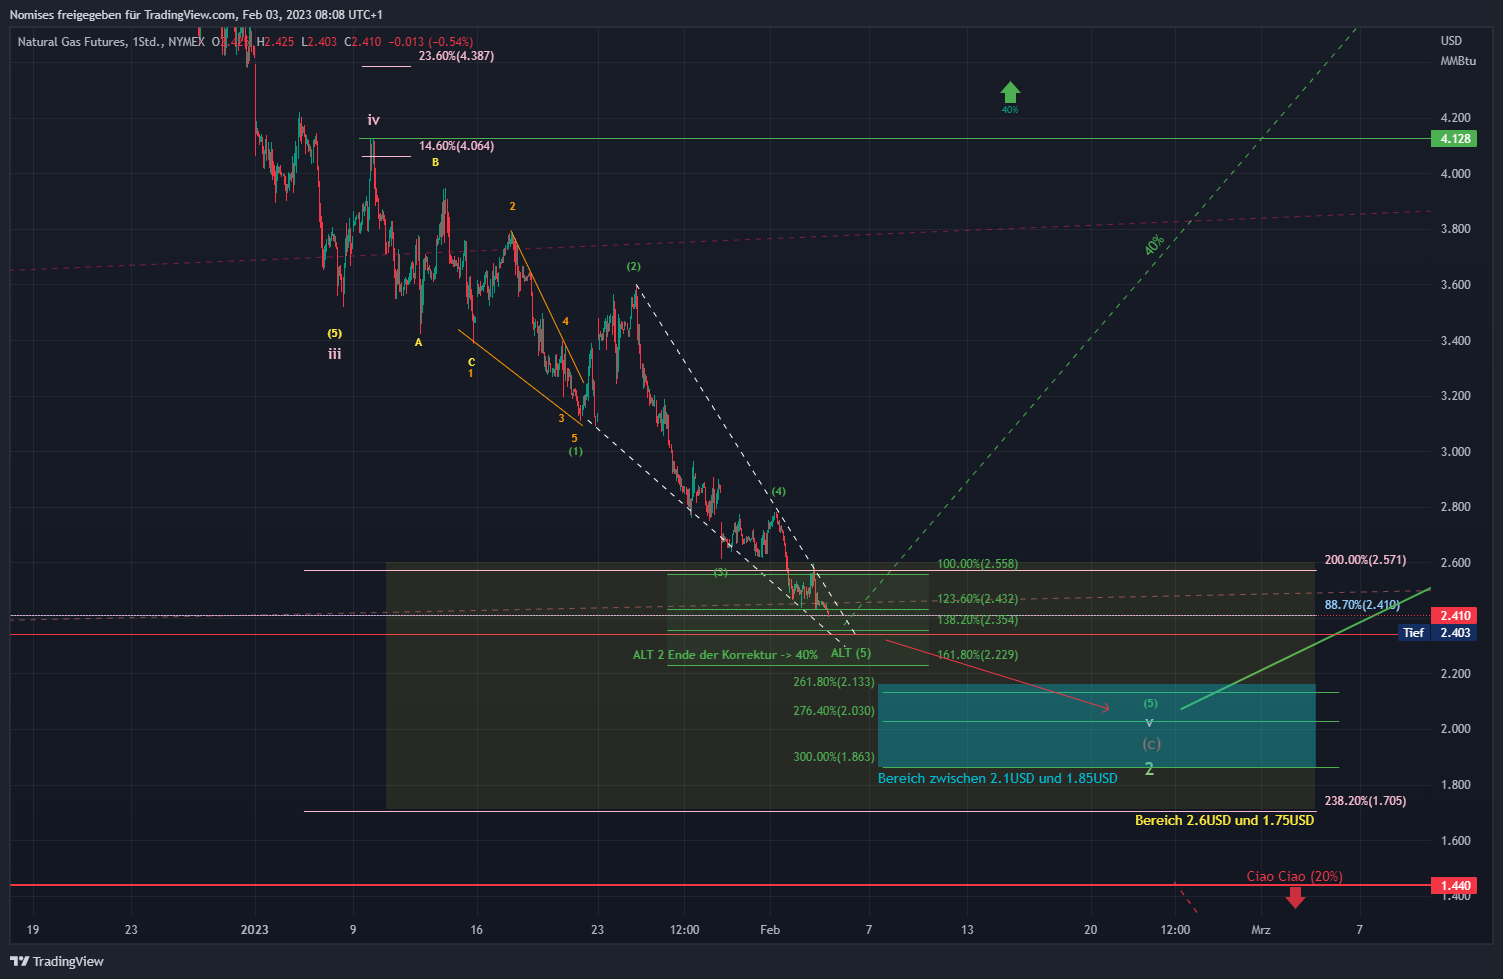
Task: Click the 261.80%(2.133) extension label
Action: 834,682
